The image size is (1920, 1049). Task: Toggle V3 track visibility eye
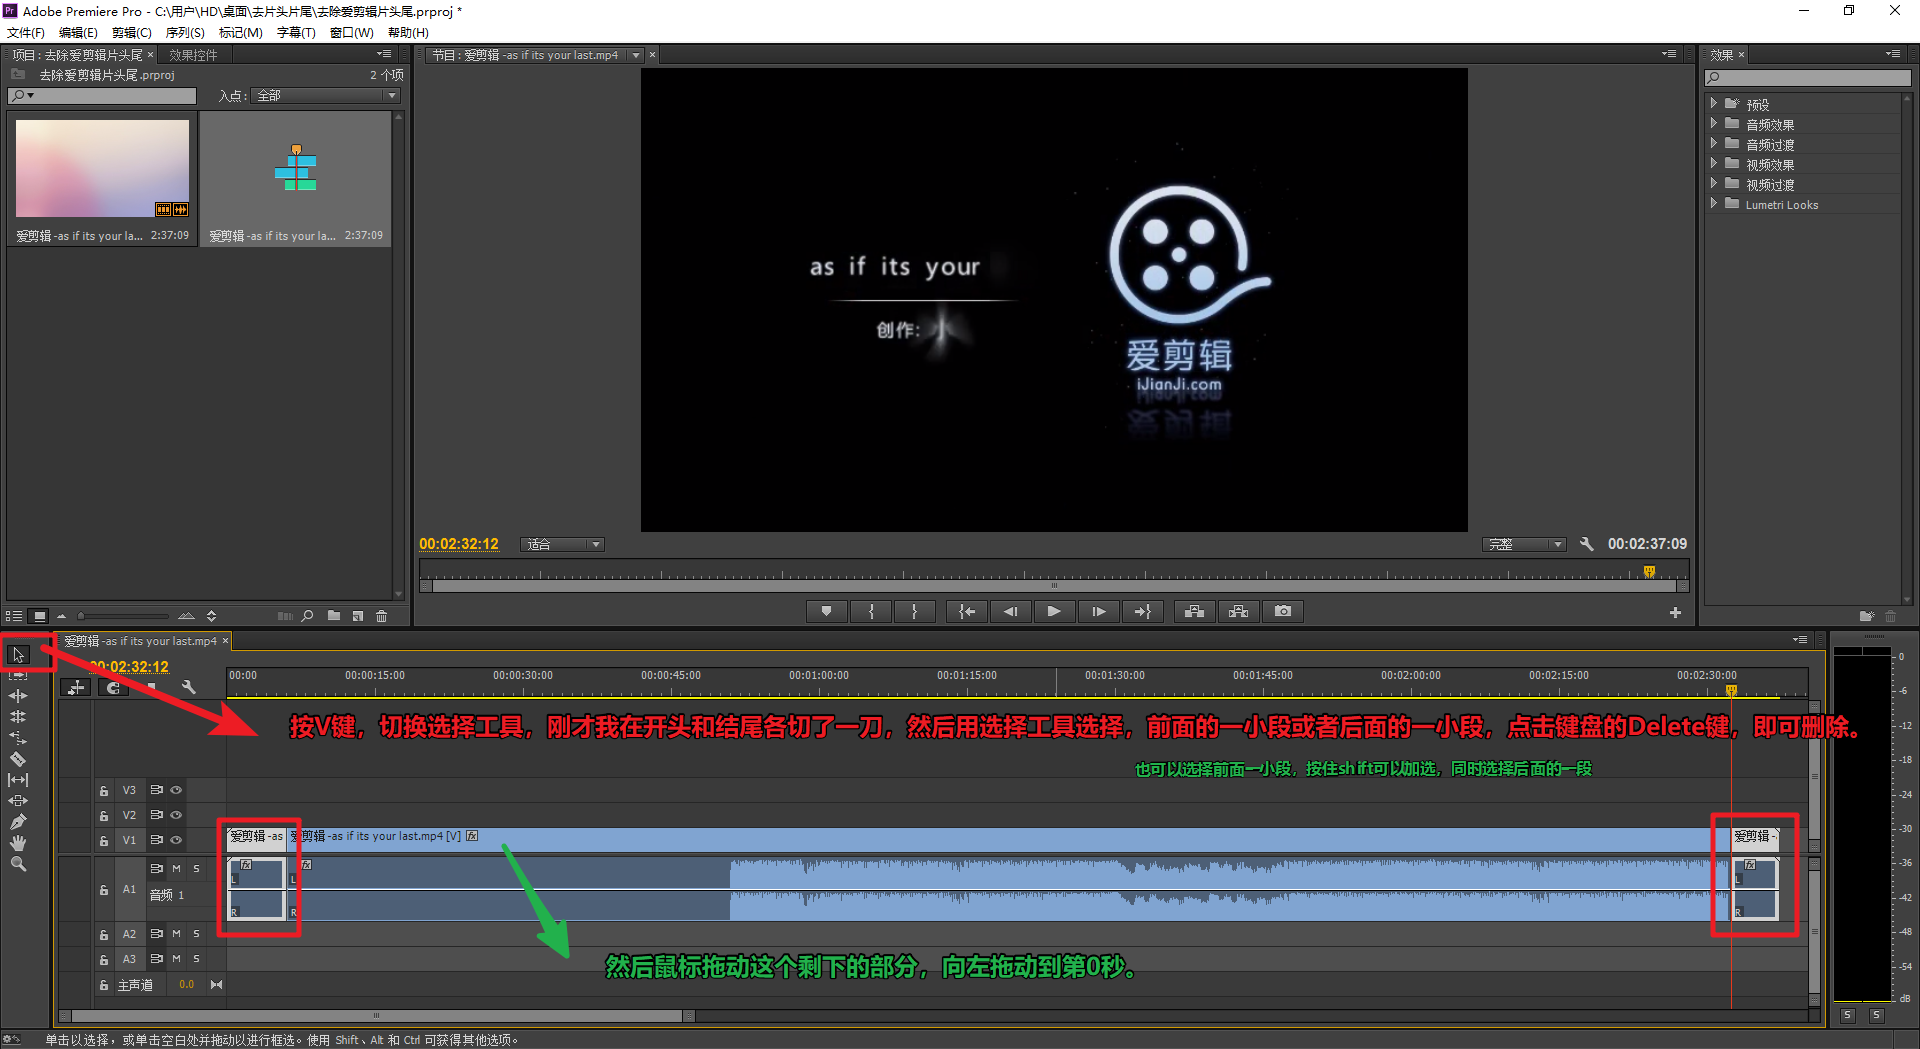point(176,790)
